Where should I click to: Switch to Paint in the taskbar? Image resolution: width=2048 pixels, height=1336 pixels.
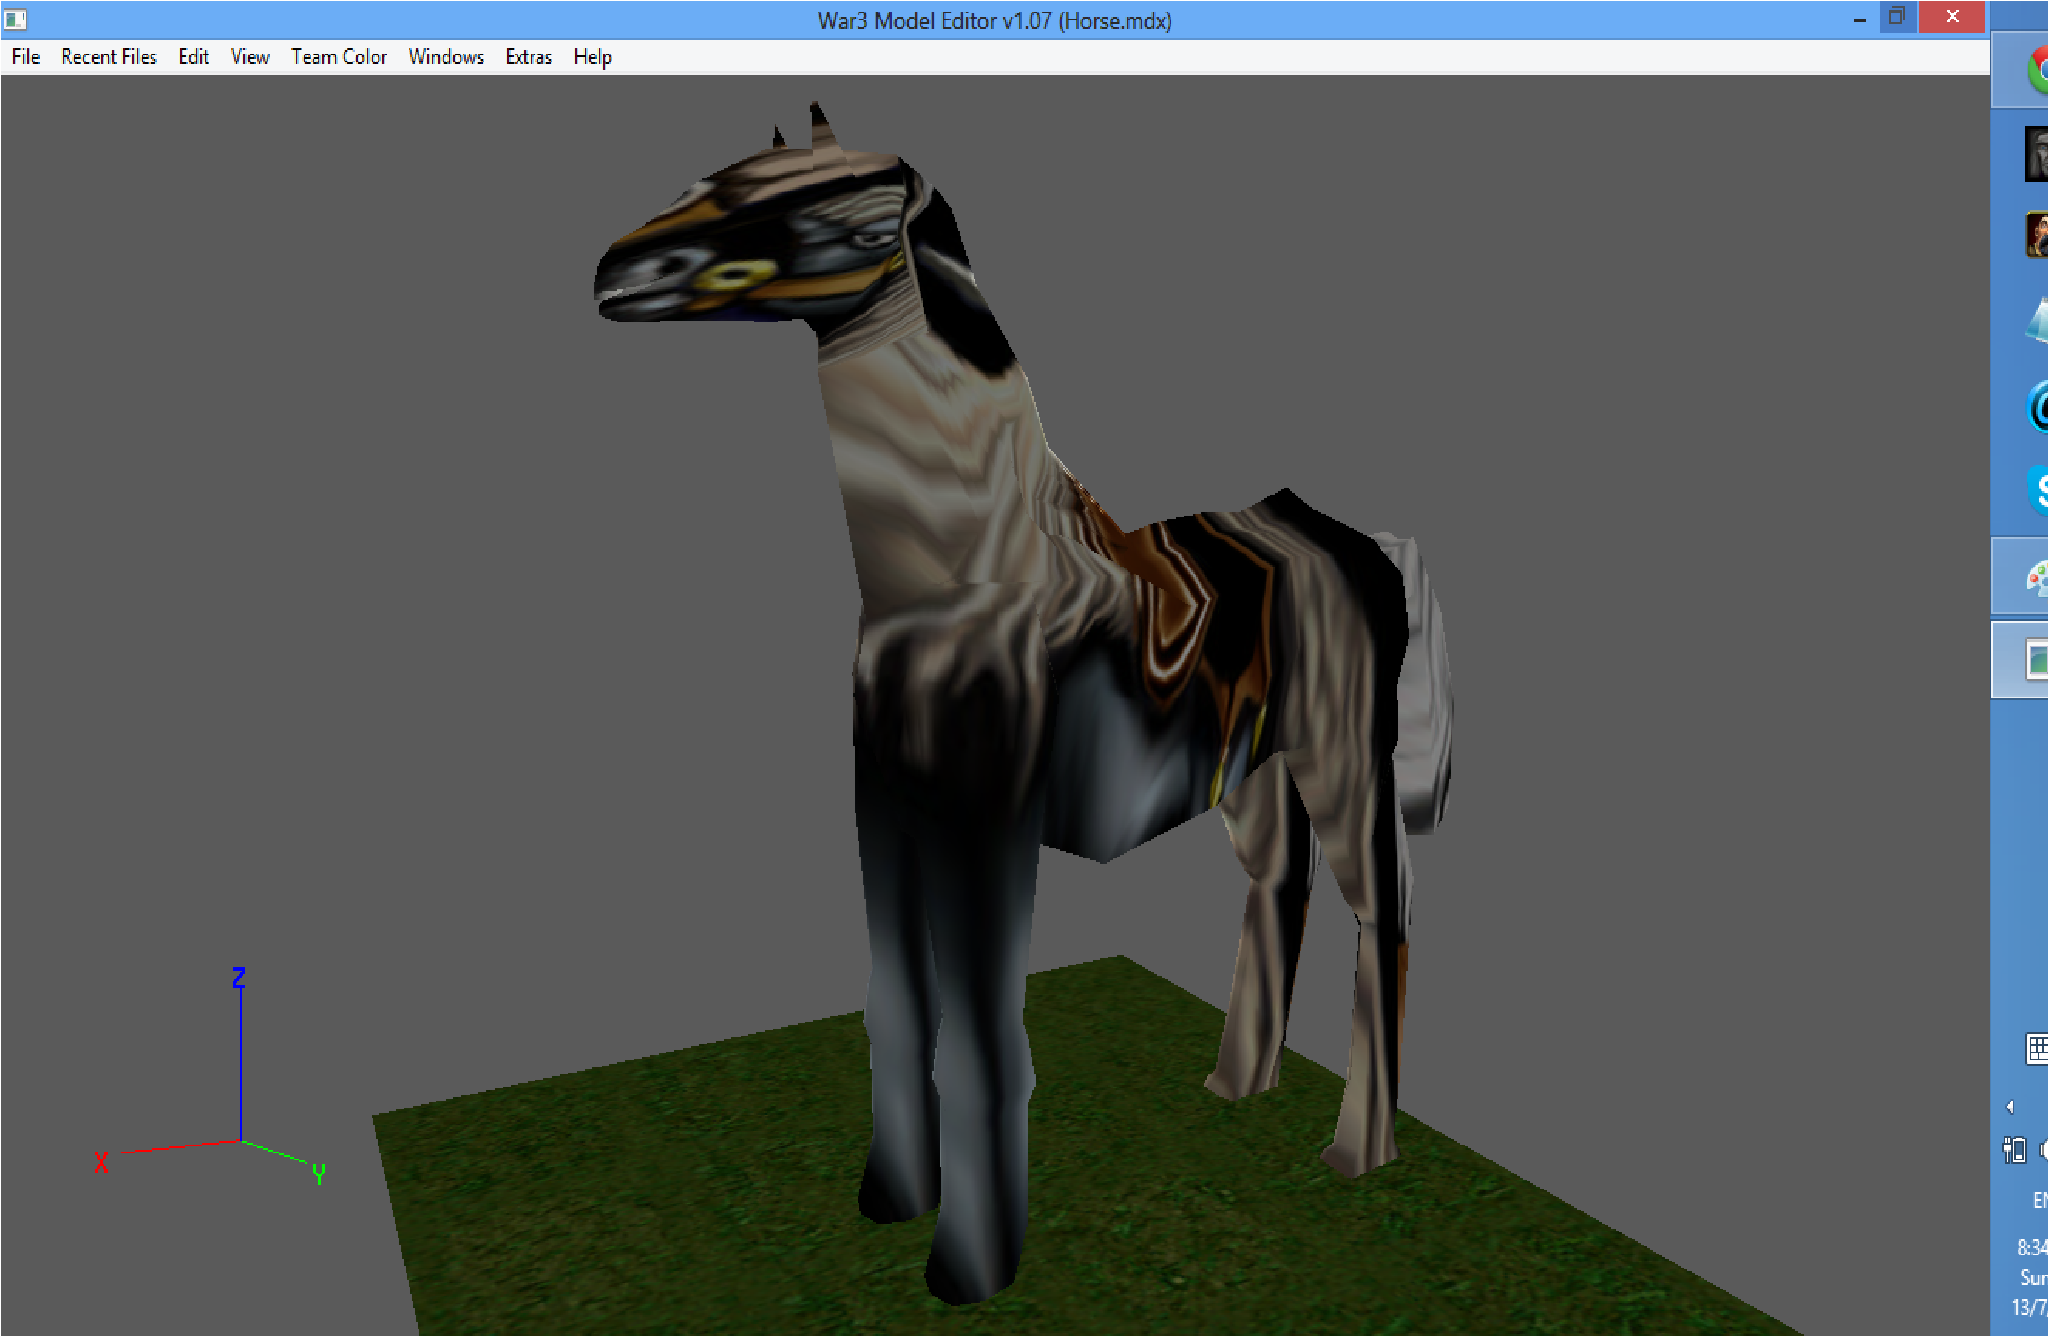click(2020, 577)
